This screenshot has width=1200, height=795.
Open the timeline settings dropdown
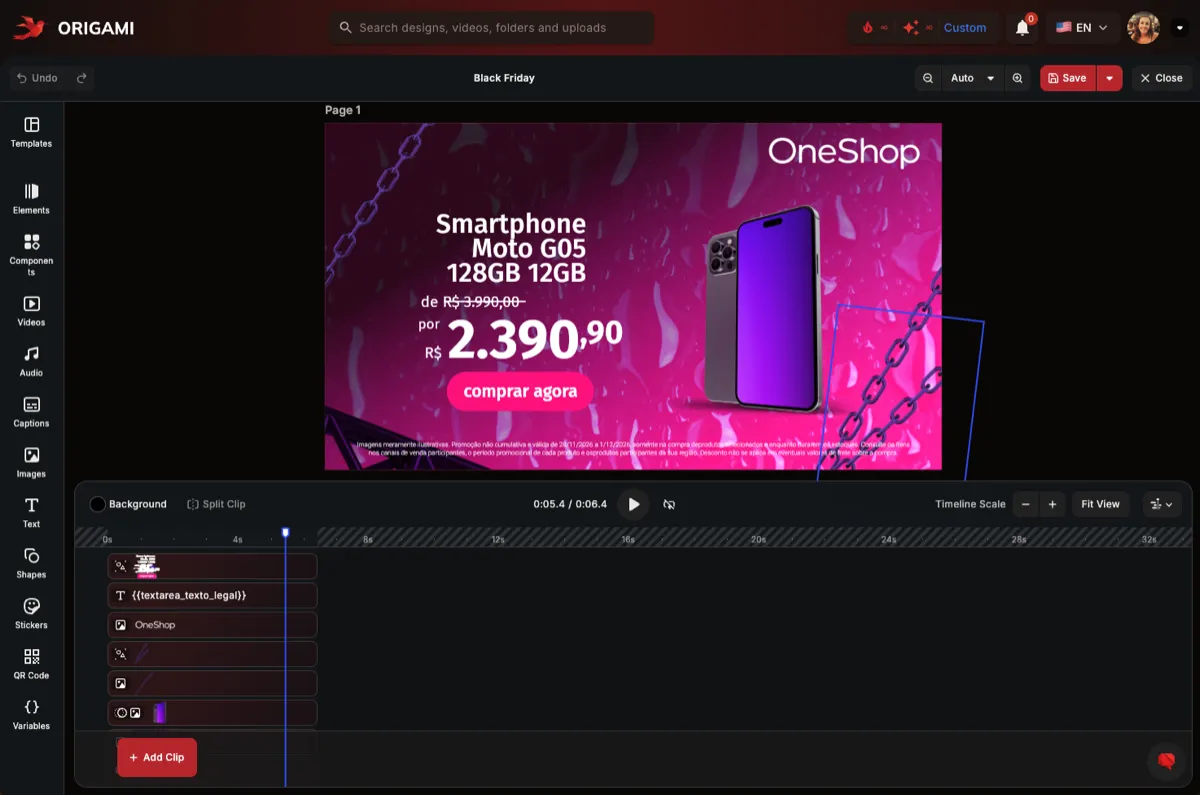pyautogui.click(x=1162, y=505)
